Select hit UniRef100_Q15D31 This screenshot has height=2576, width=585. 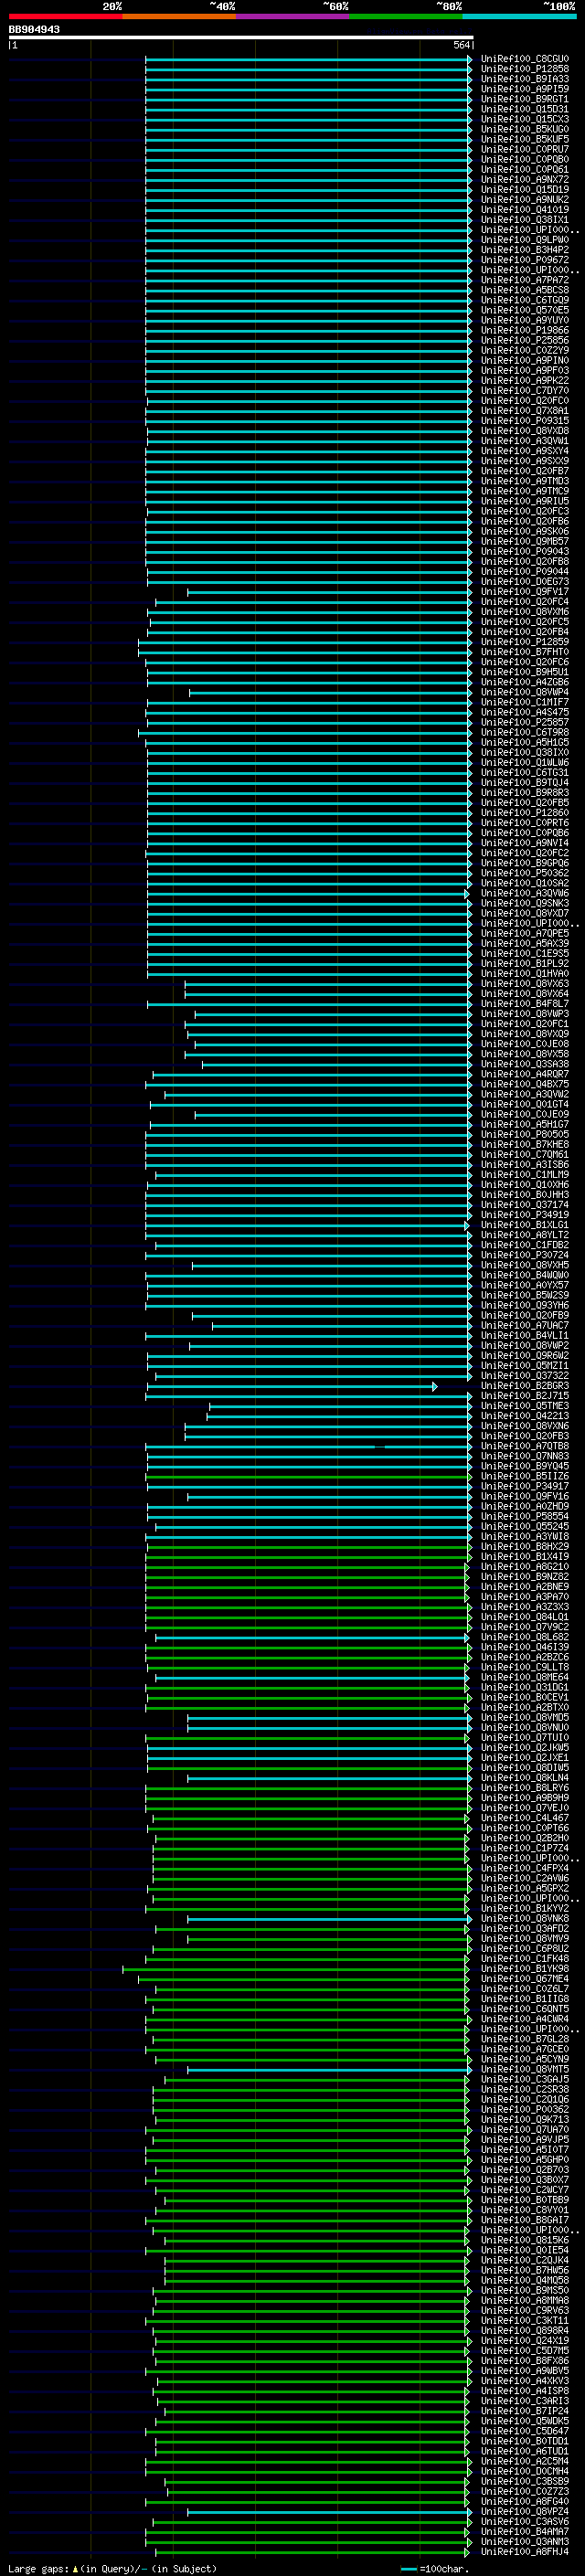[x=524, y=109]
